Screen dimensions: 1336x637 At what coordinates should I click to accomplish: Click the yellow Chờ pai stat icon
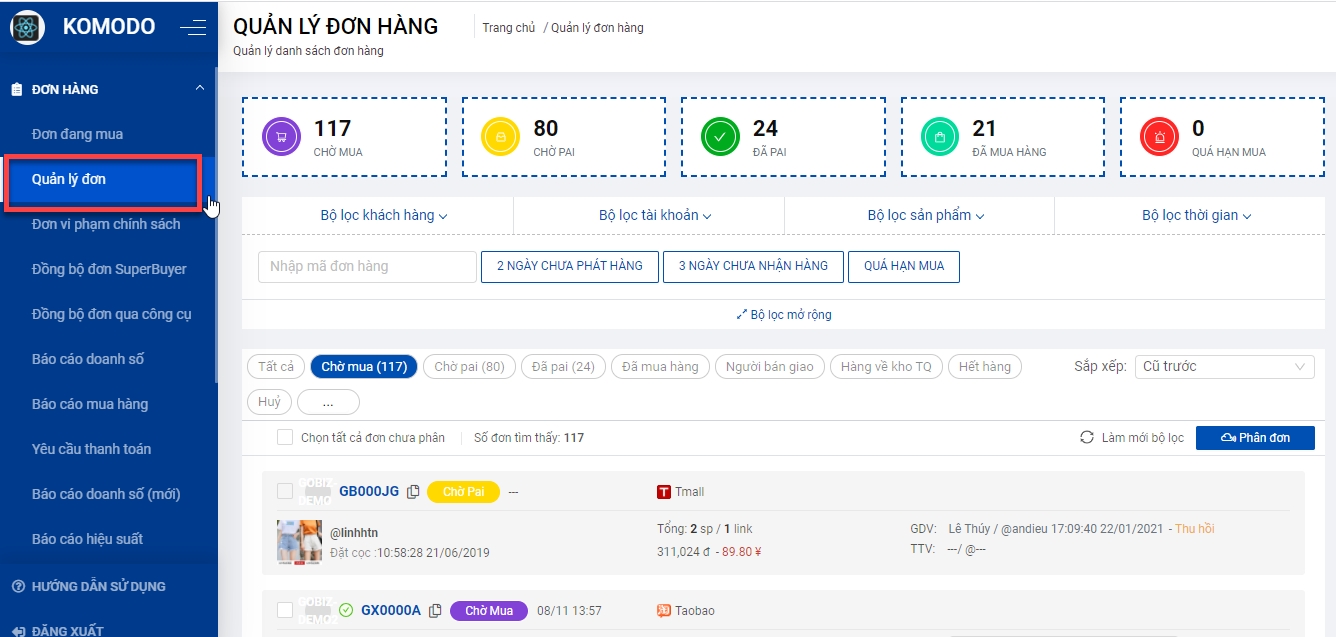[x=500, y=137]
